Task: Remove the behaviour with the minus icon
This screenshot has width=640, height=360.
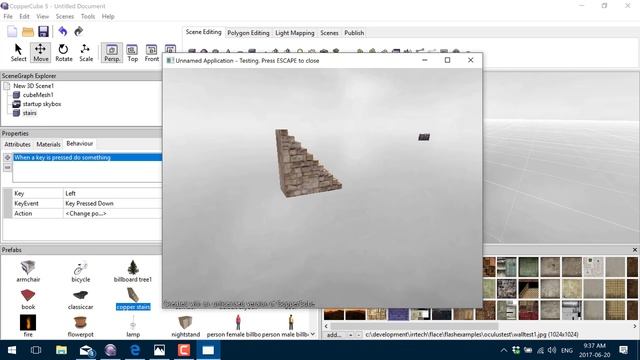Action: 7,167
